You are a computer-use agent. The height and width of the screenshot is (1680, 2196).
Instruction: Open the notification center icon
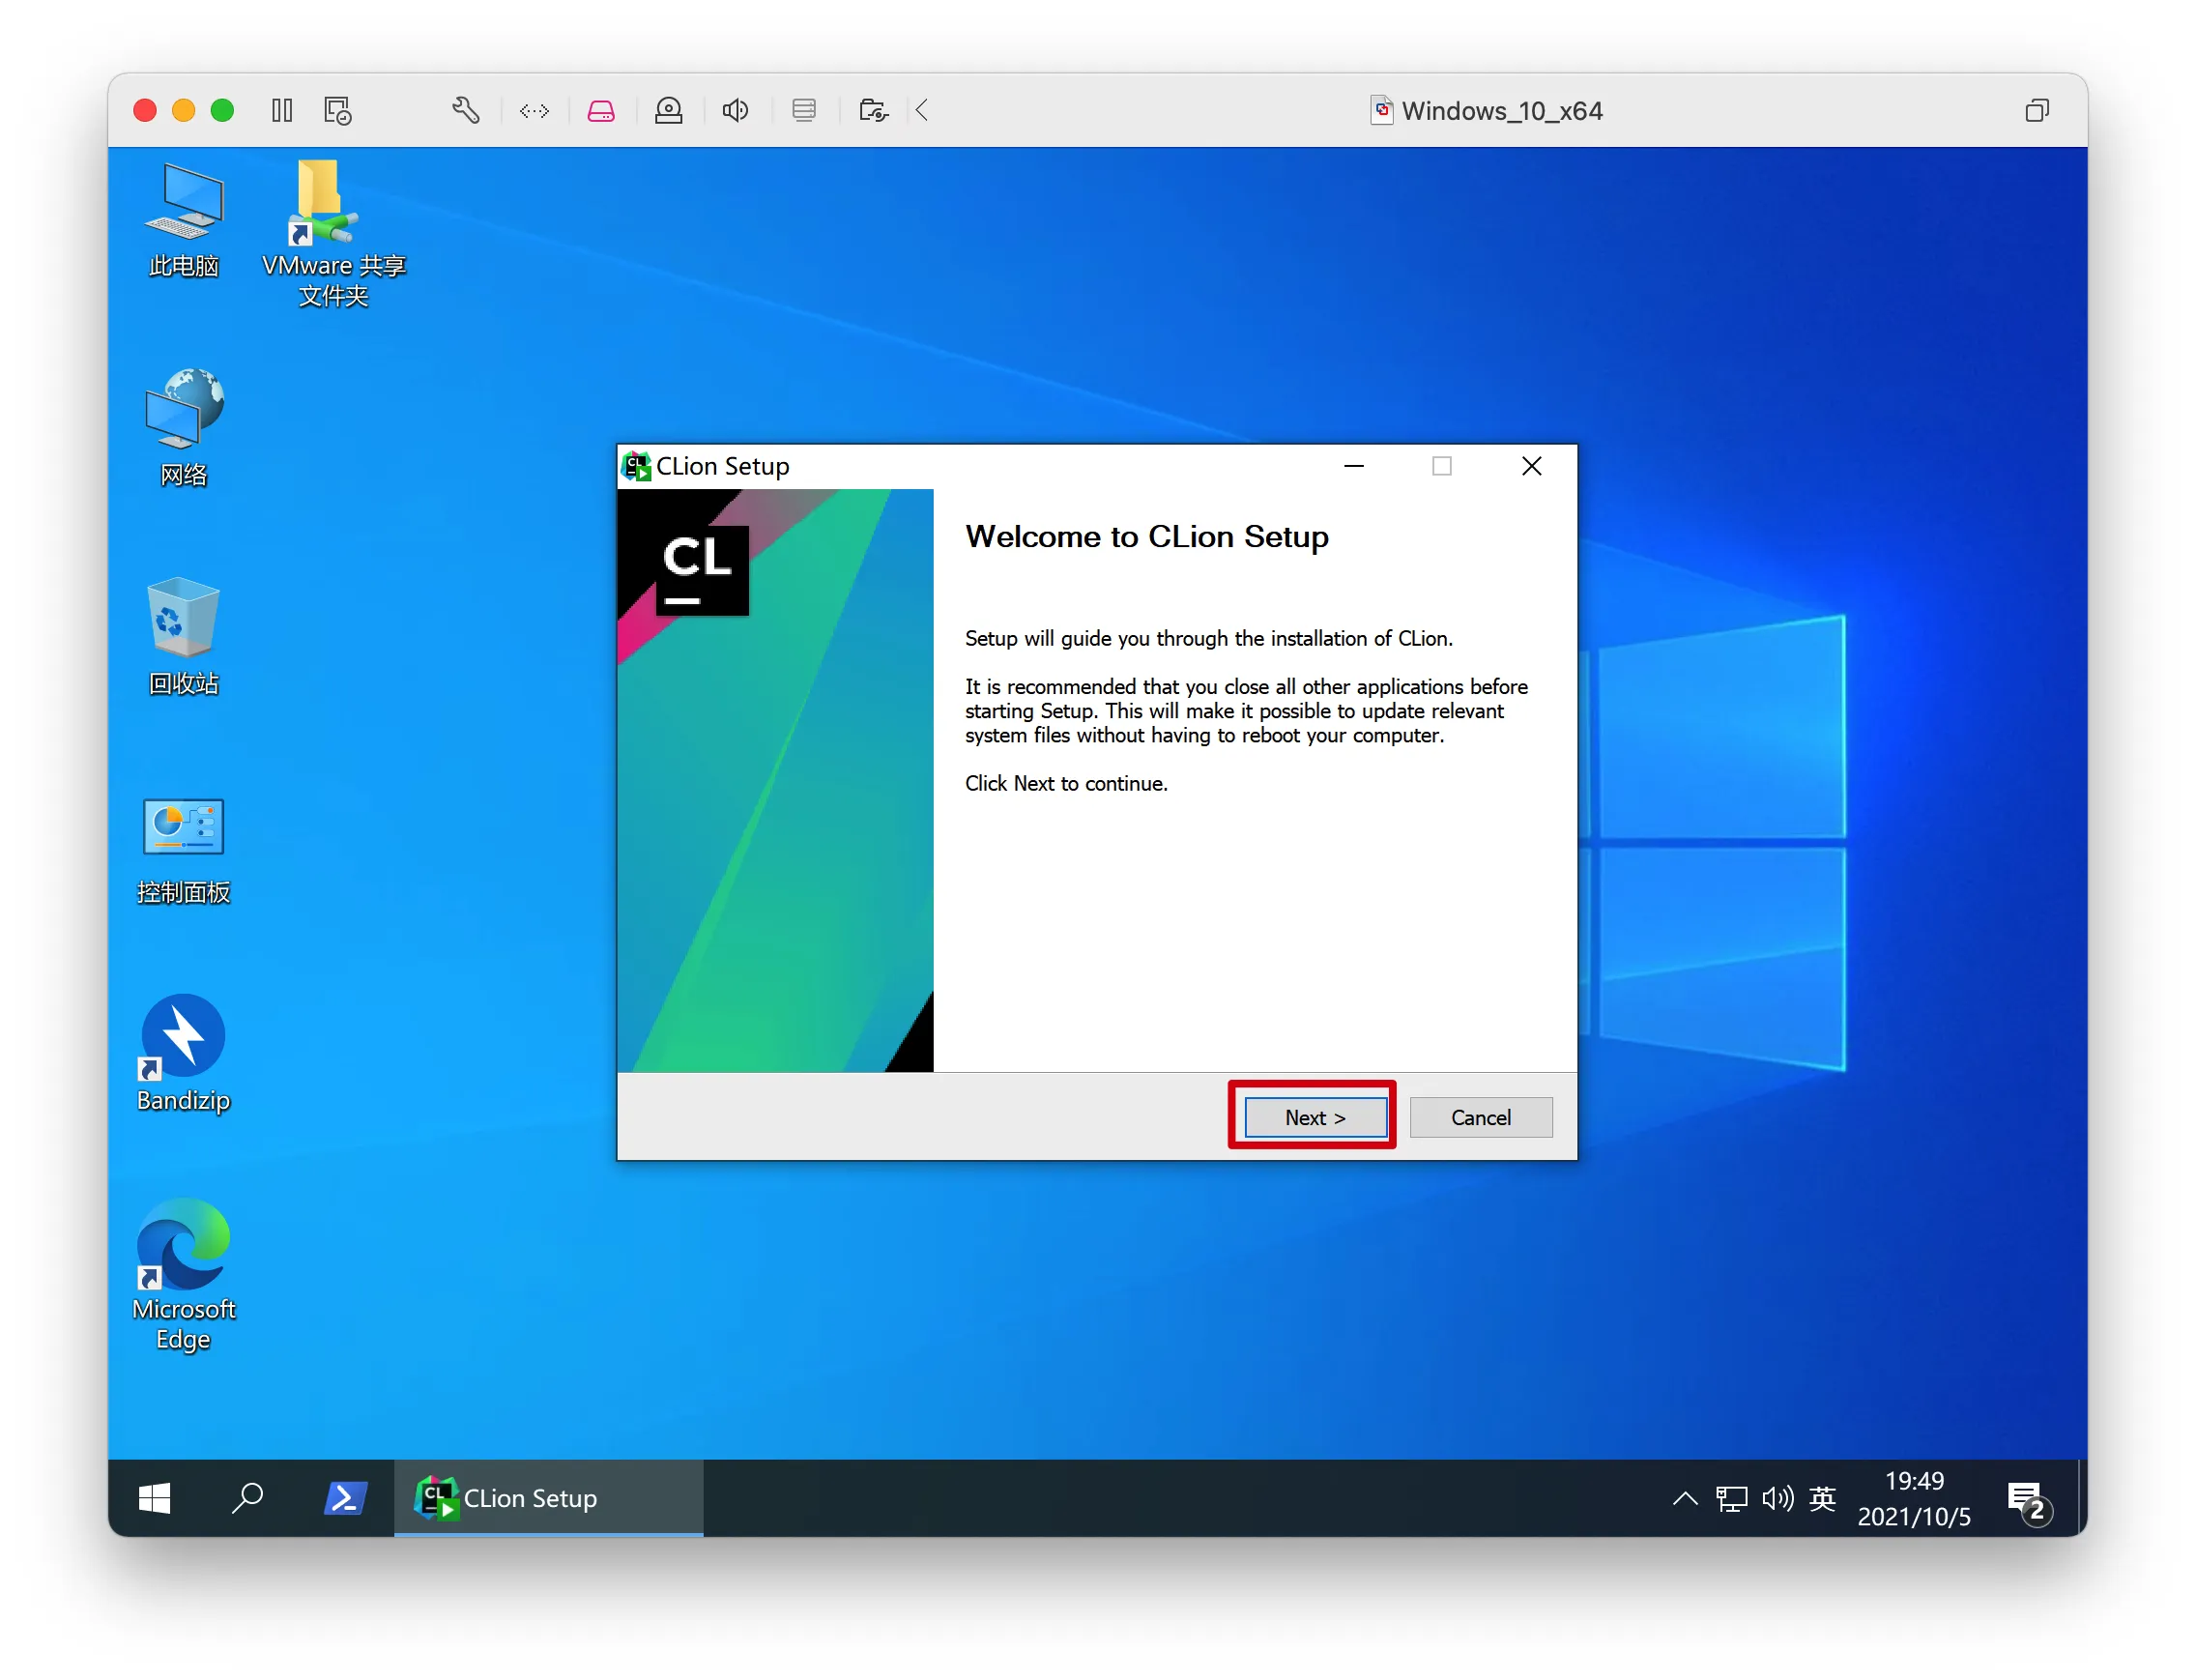click(2028, 1500)
